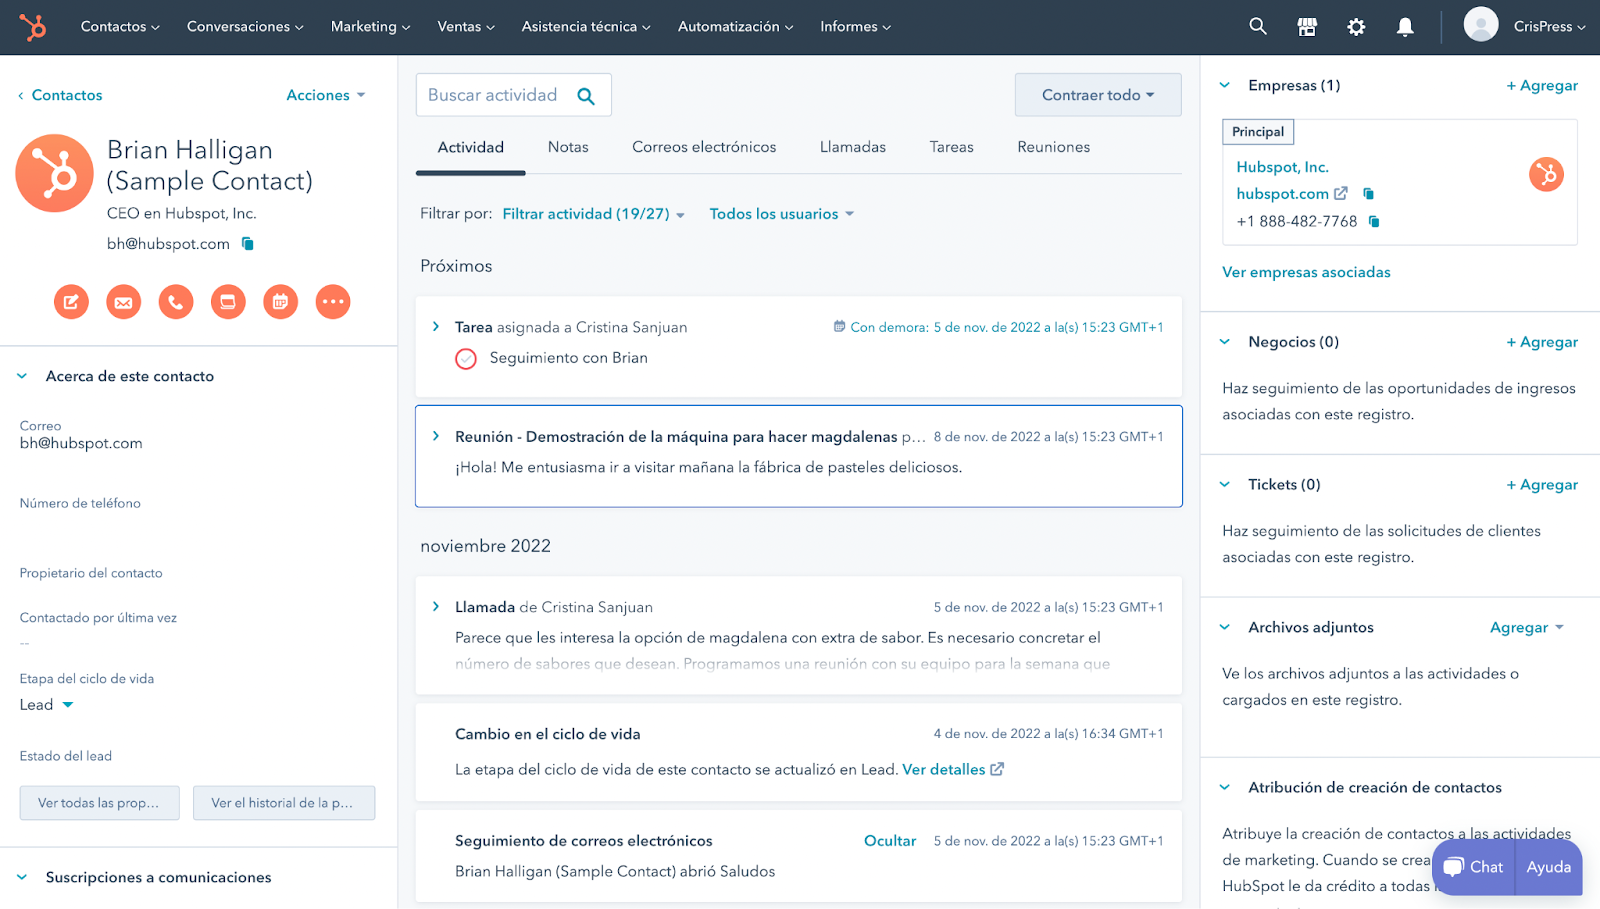Mark Seguimiento con Brian task complete

pyautogui.click(x=466, y=358)
